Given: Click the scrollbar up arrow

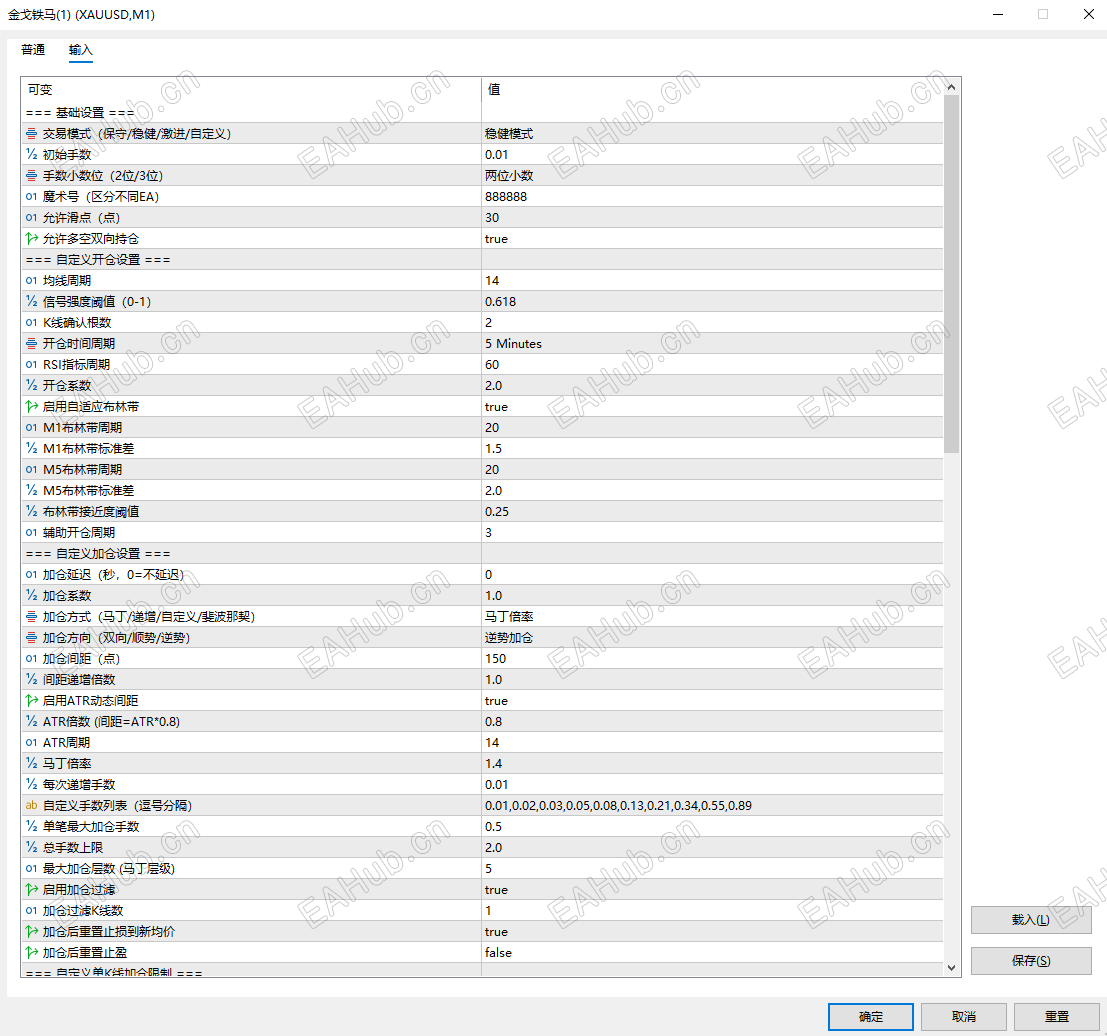Looking at the screenshot, I should 952,87.
